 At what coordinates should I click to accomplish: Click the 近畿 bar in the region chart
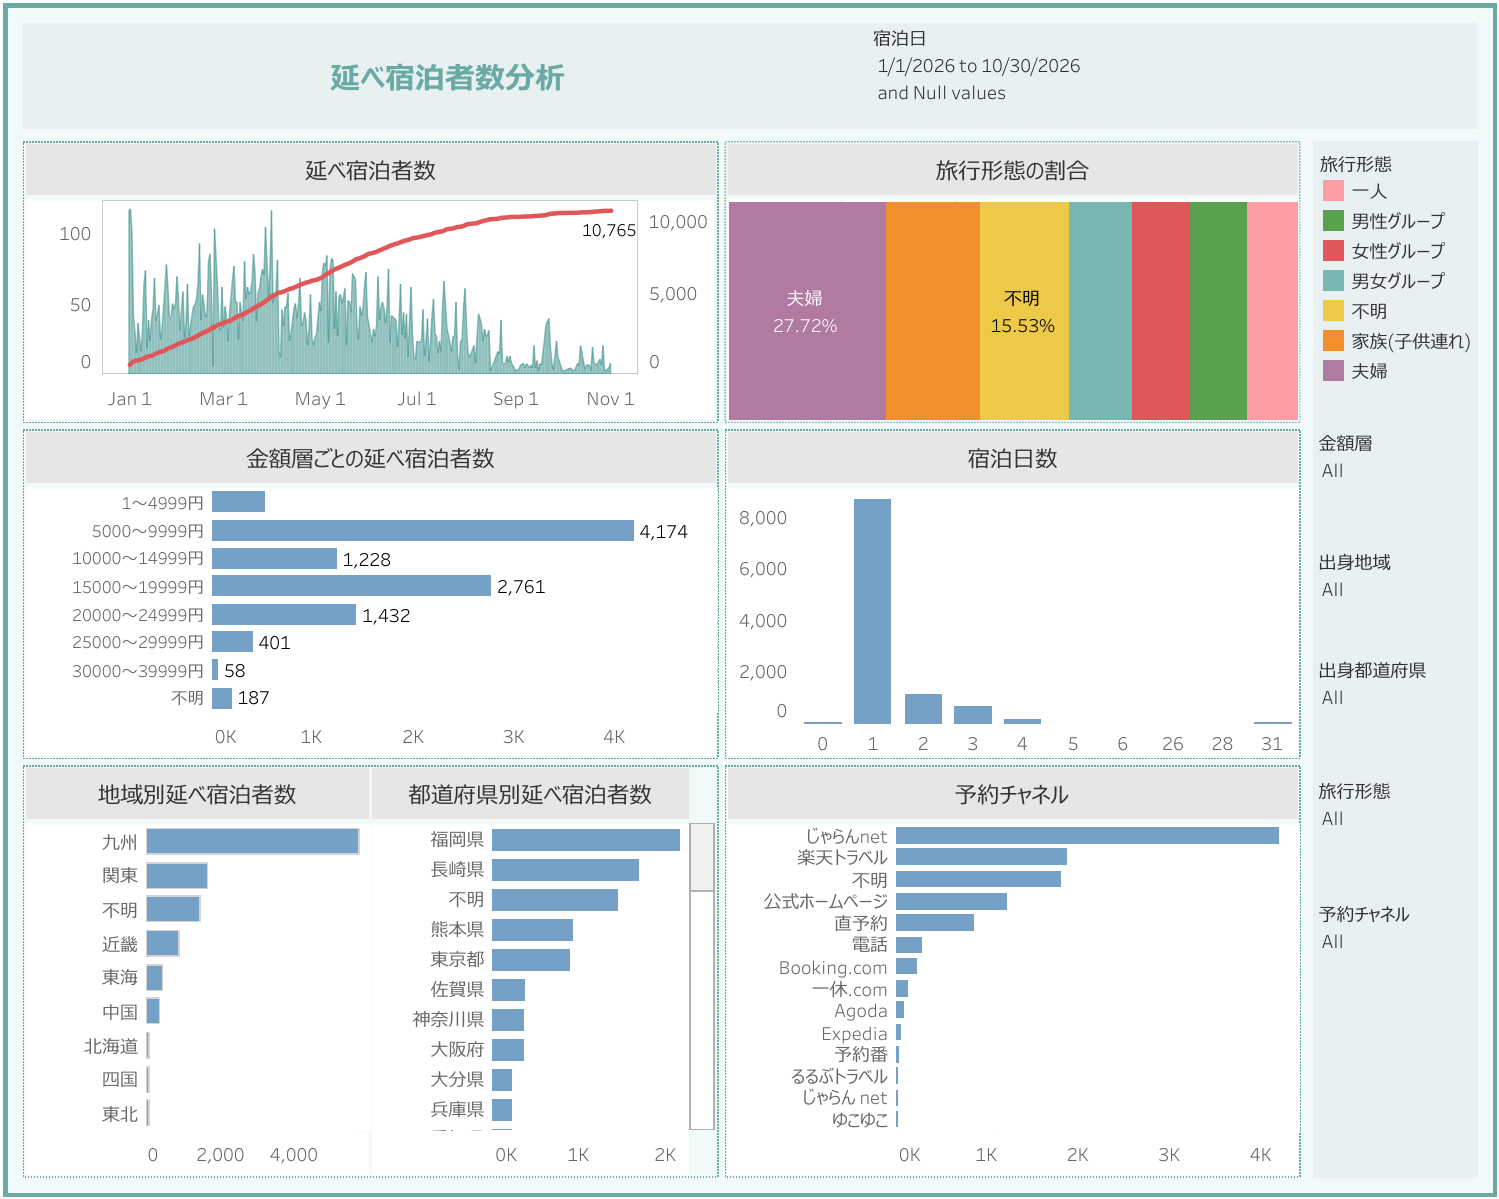tap(163, 943)
